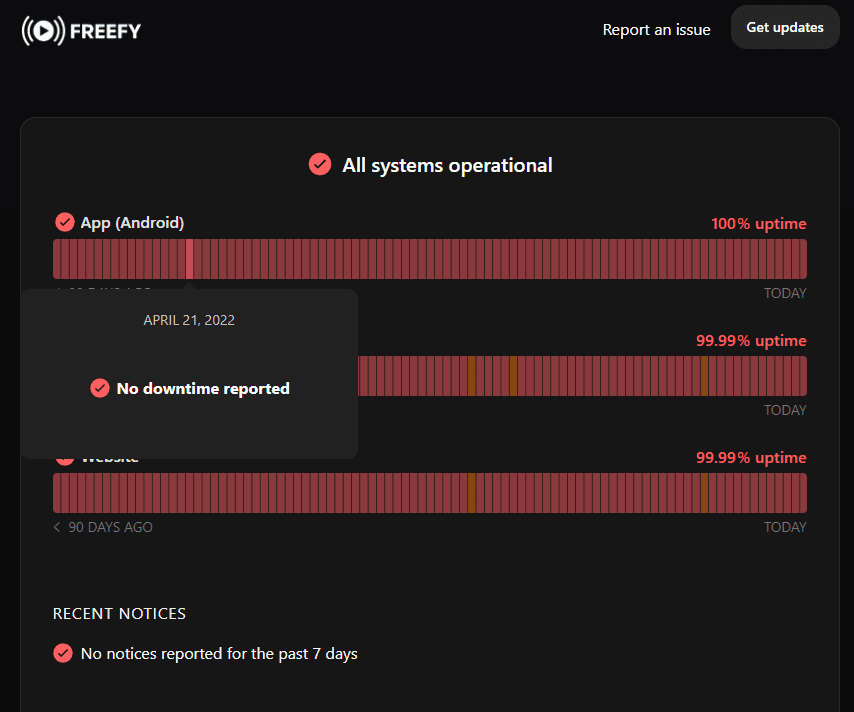Click the first orange incident bar in Website uptime row
Image resolution: width=854 pixels, height=712 pixels.
472,493
